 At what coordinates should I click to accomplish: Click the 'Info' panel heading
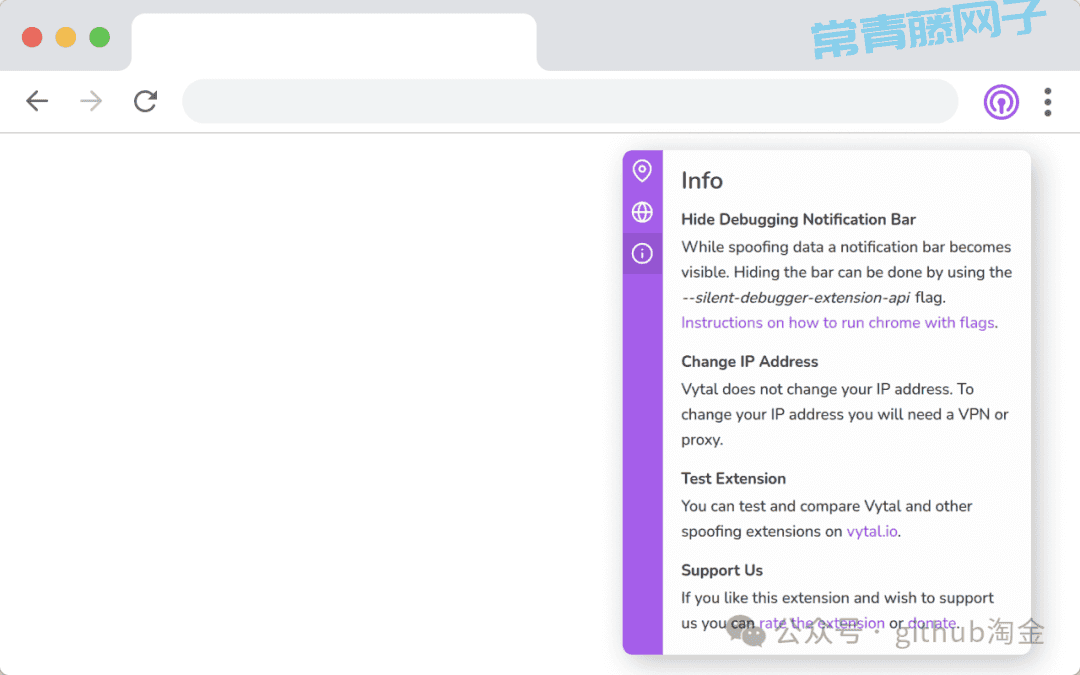[x=702, y=180]
